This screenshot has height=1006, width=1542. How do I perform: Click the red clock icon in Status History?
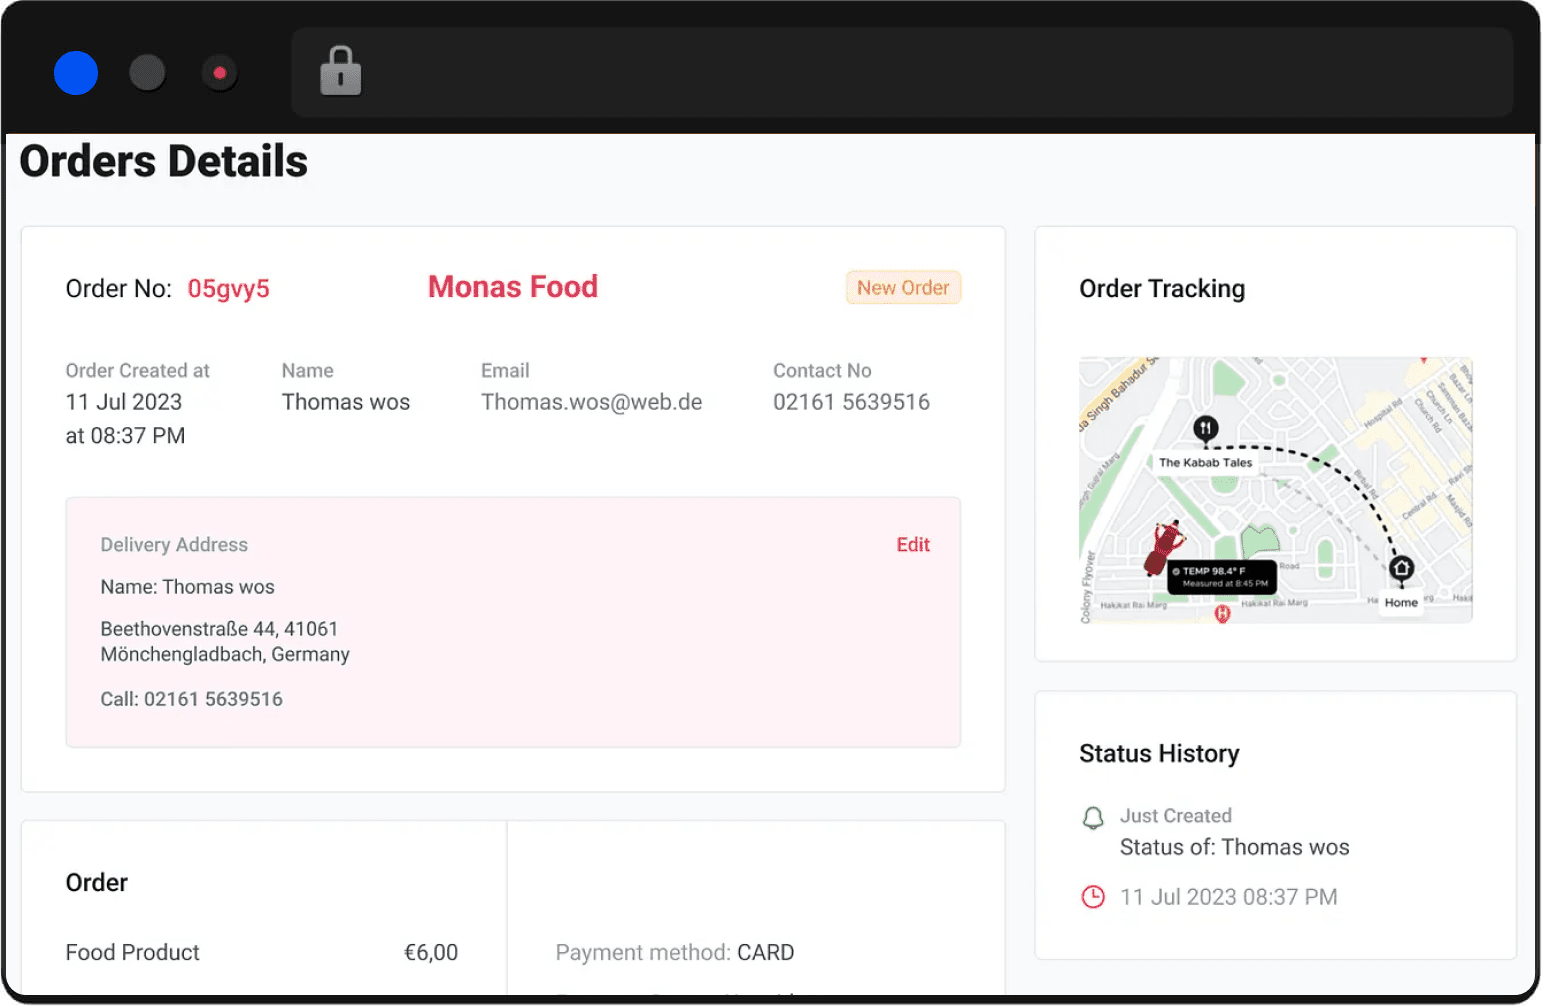point(1093,897)
